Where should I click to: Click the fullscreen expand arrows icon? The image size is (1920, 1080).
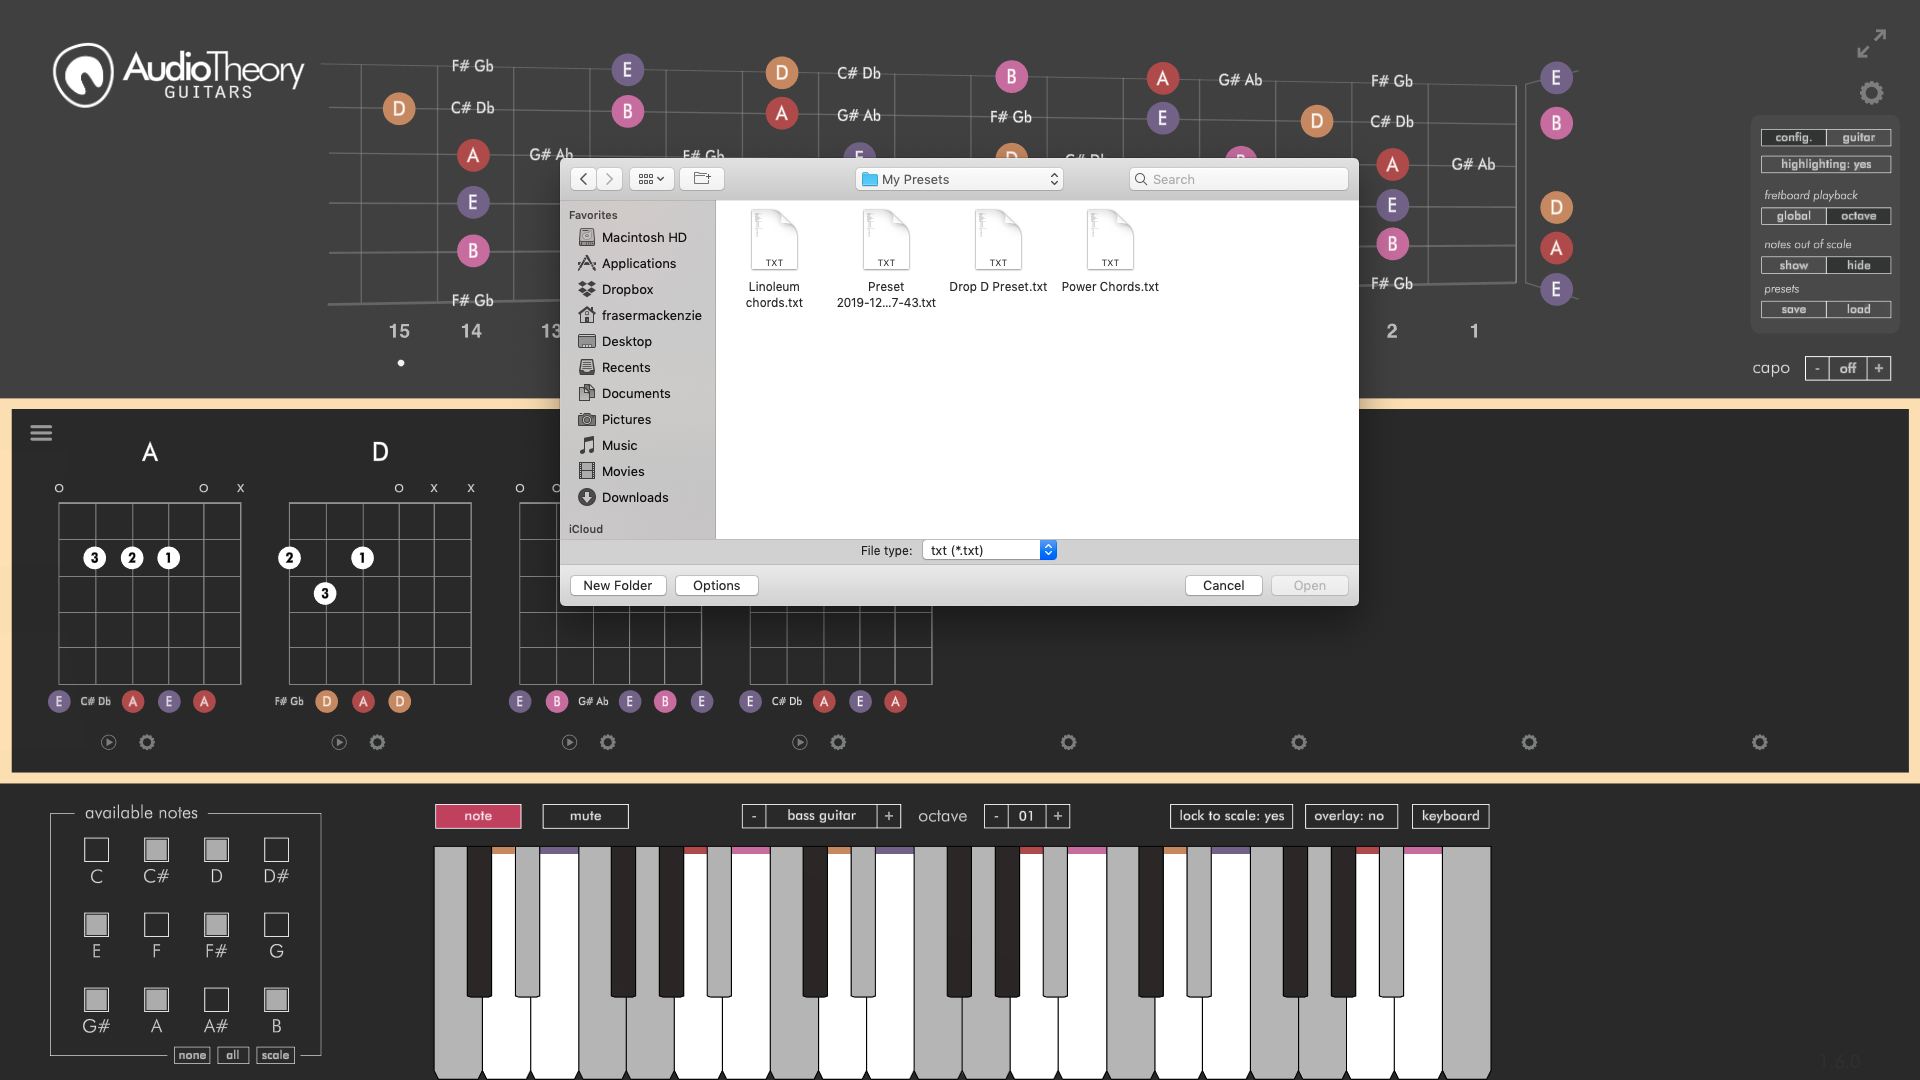[x=1871, y=43]
